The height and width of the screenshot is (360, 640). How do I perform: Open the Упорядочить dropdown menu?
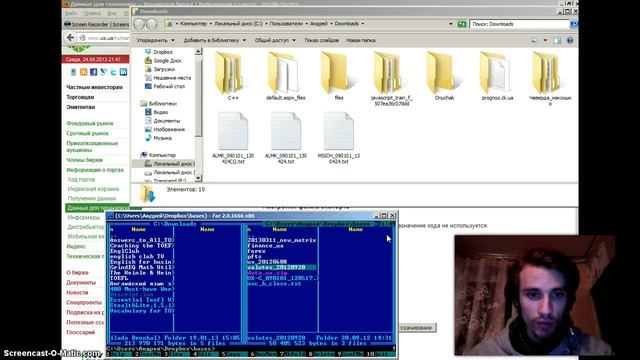pos(156,40)
